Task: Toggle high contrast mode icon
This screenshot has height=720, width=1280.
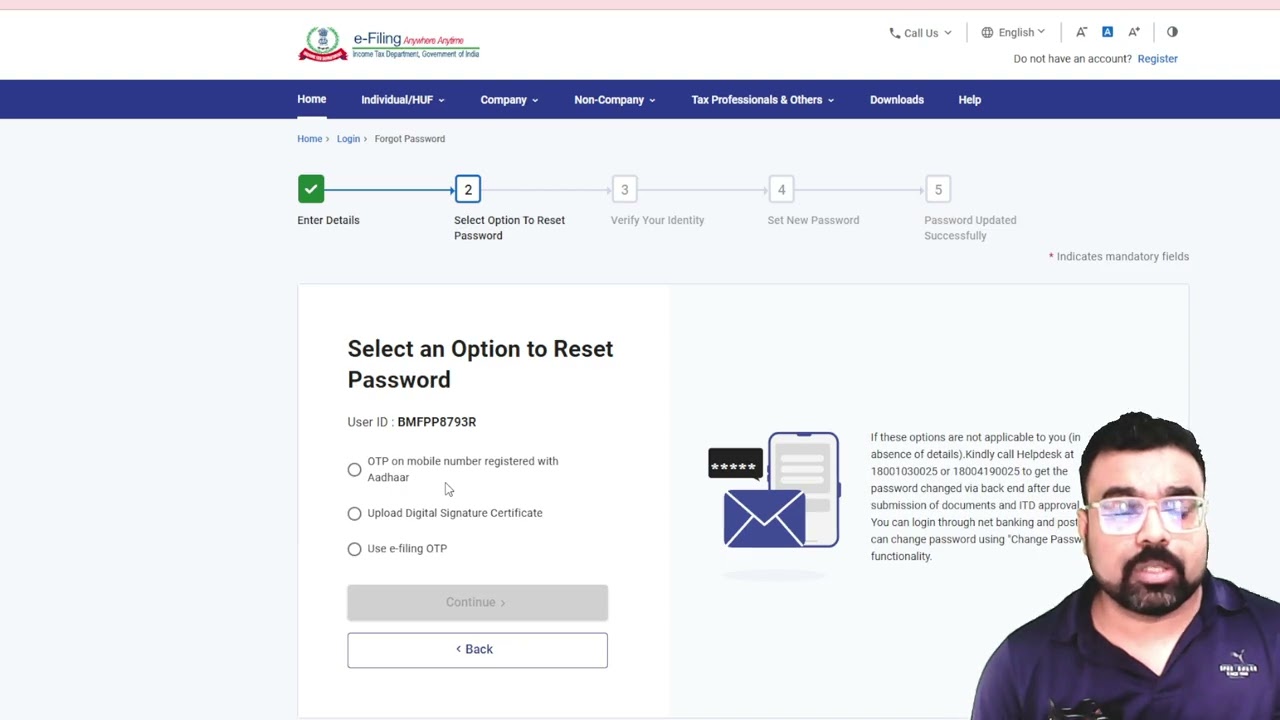Action: coord(1172,32)
